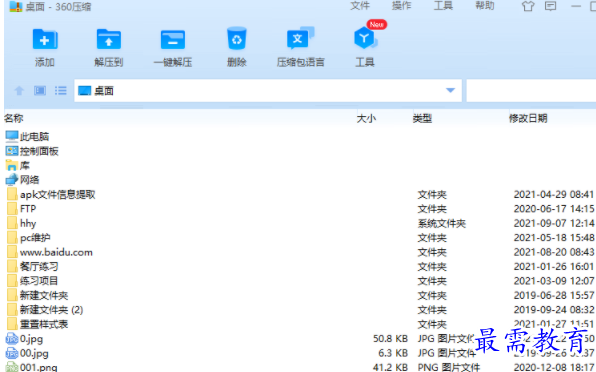
Task: Sort by the 名称 column header
Action: point(14,118)
